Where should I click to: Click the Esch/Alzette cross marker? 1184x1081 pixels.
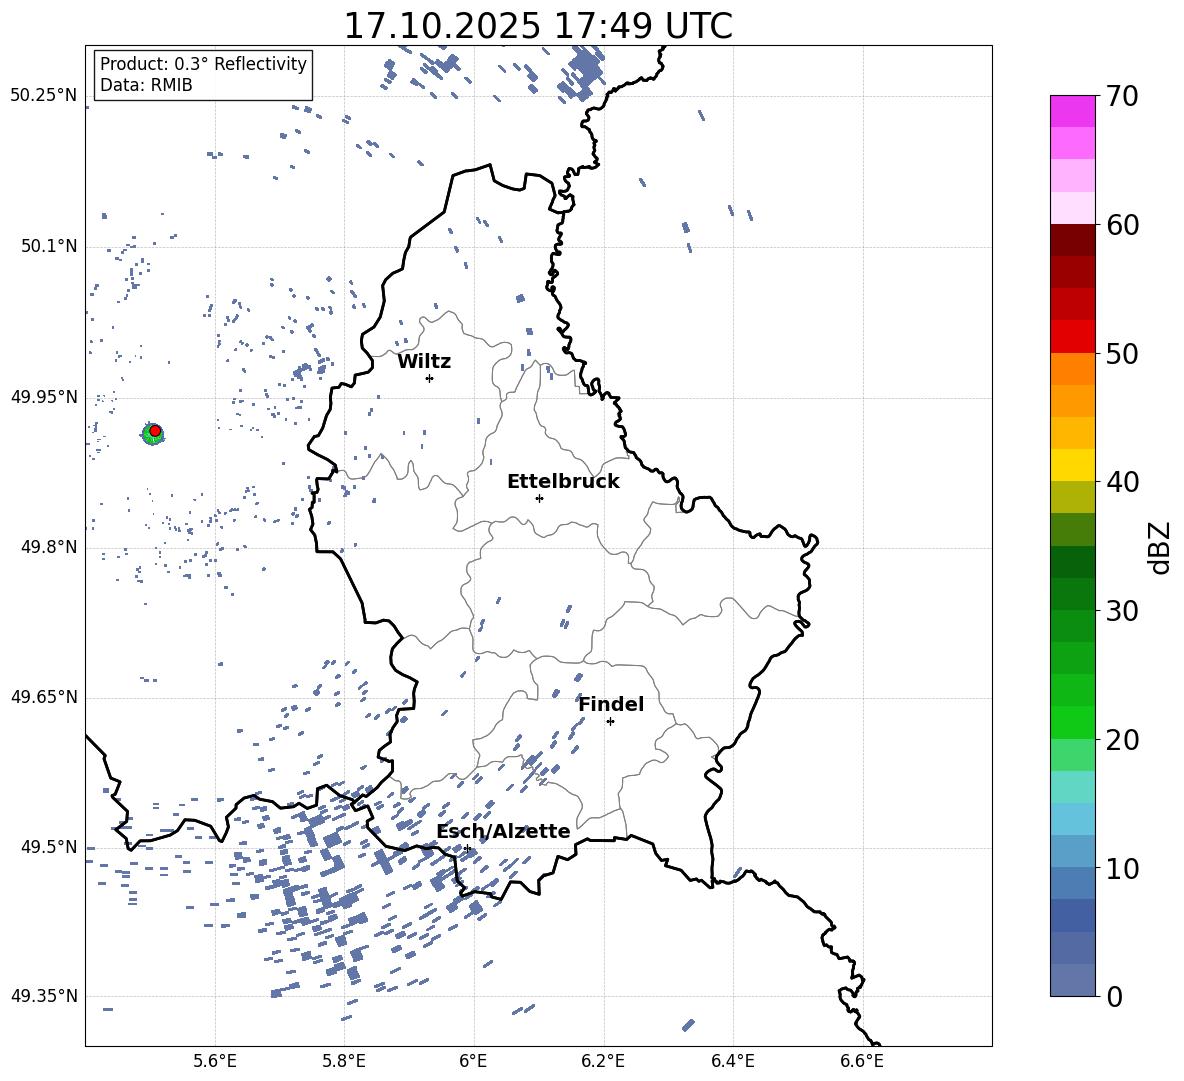coord(467,848)
